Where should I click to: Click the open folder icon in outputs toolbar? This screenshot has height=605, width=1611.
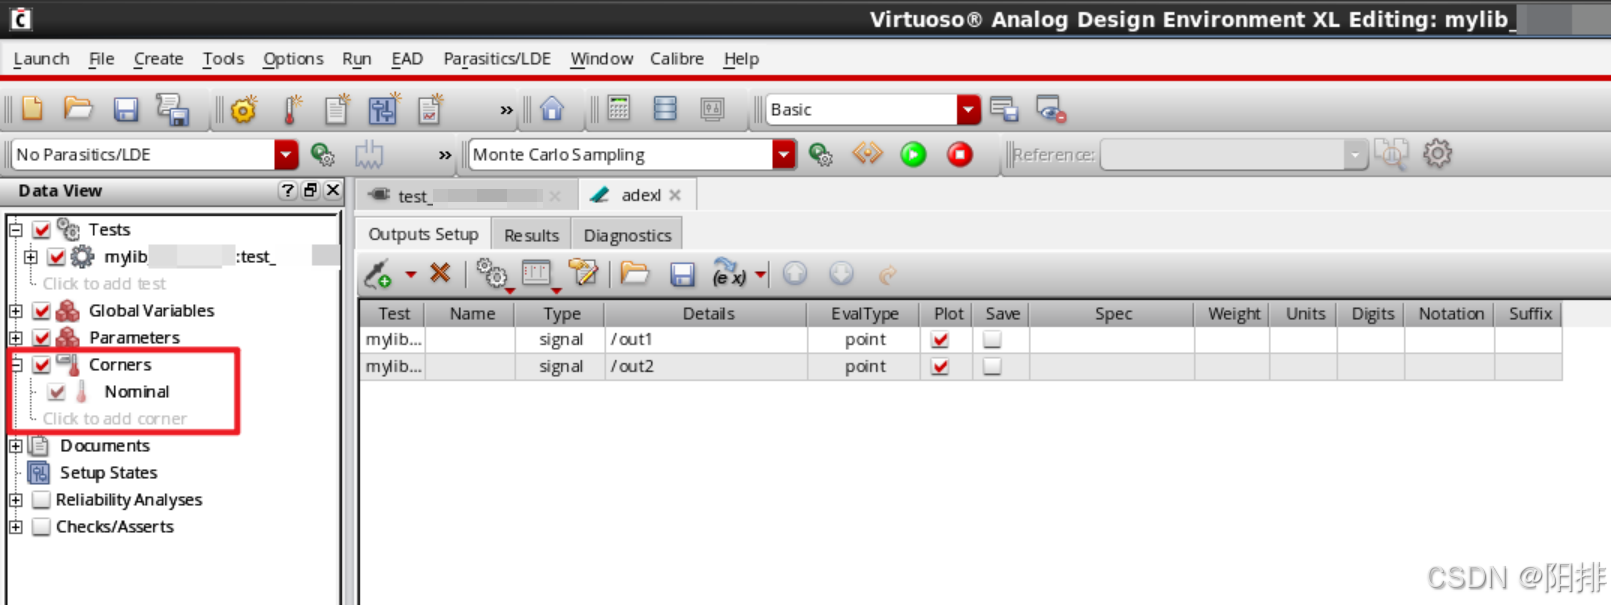(x=635, y=273)
